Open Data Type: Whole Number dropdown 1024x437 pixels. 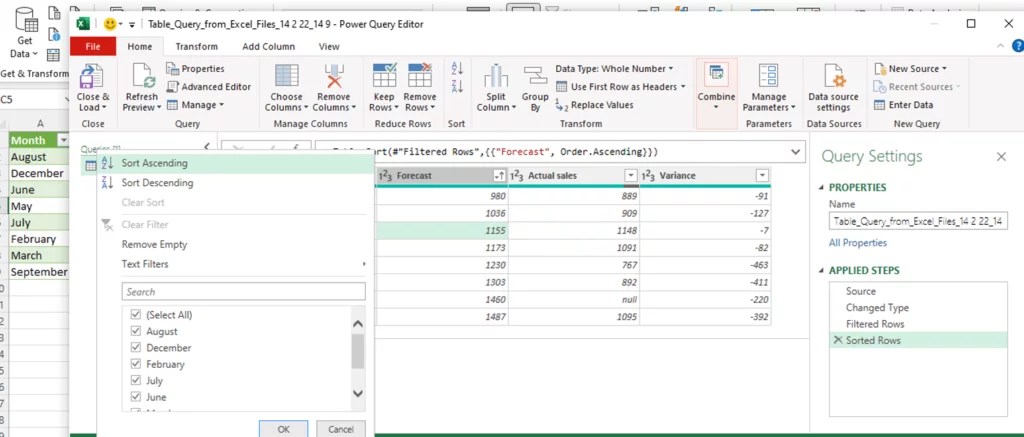coord(614,69)
